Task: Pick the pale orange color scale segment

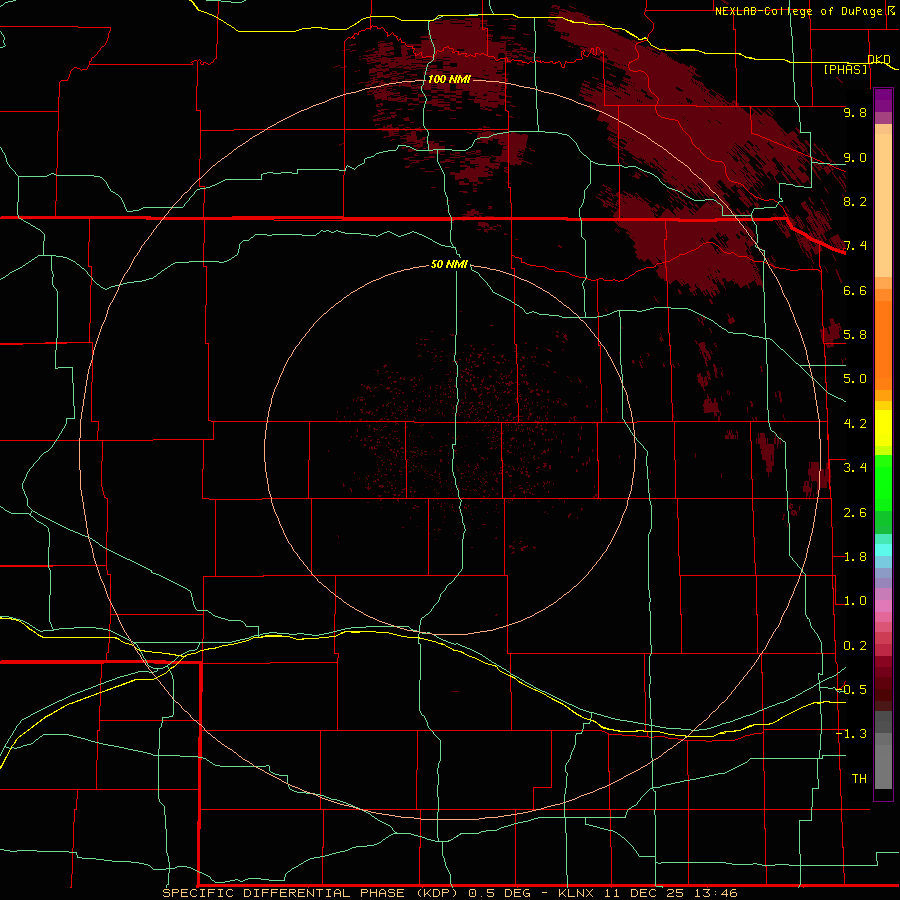Action: click(x=883, y=205)
